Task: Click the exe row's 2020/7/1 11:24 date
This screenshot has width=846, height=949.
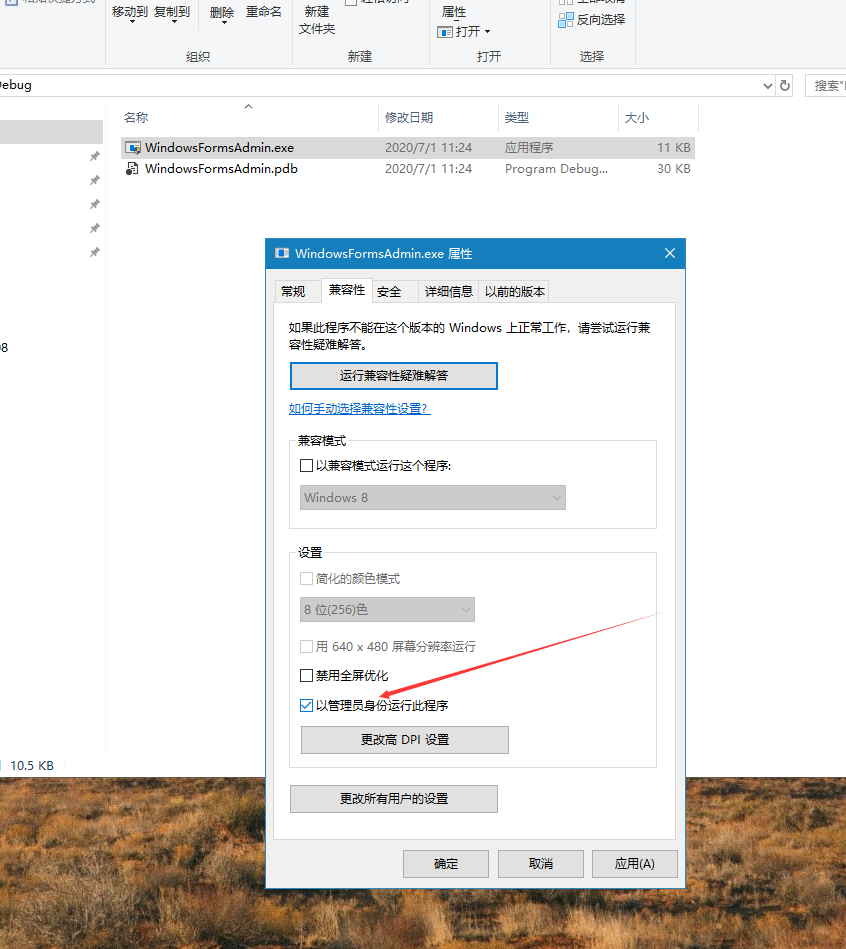Action: (428, 148)
